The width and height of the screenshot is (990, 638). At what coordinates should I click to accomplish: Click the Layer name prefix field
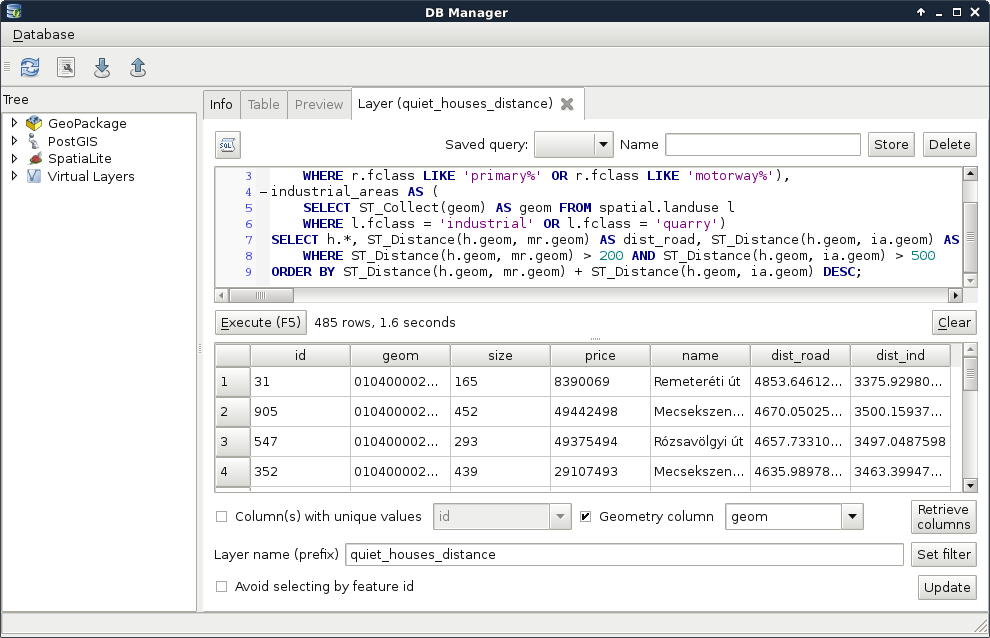tap(623, 554)
